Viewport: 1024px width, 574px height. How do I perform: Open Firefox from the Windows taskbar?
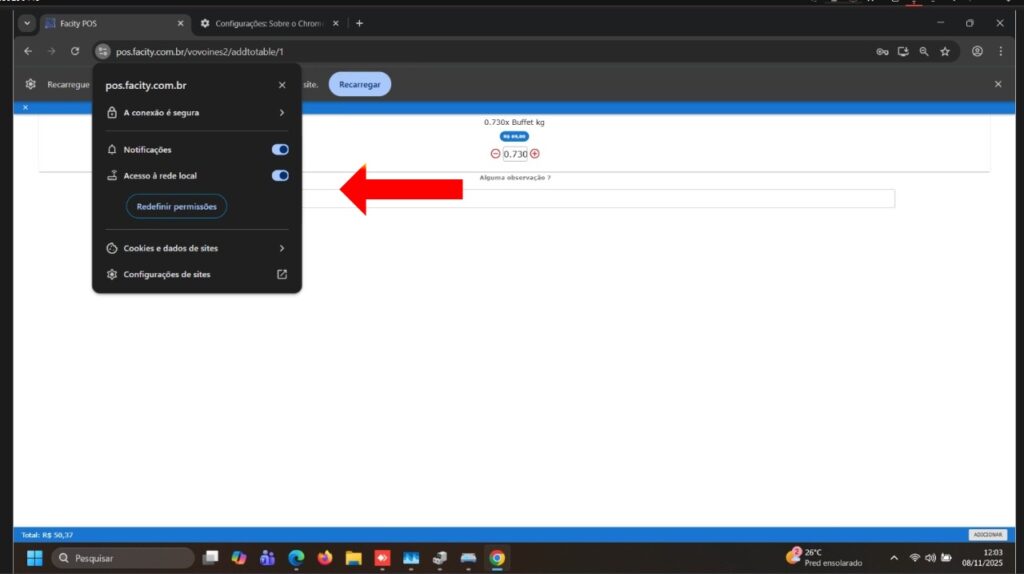coord(325,558)
